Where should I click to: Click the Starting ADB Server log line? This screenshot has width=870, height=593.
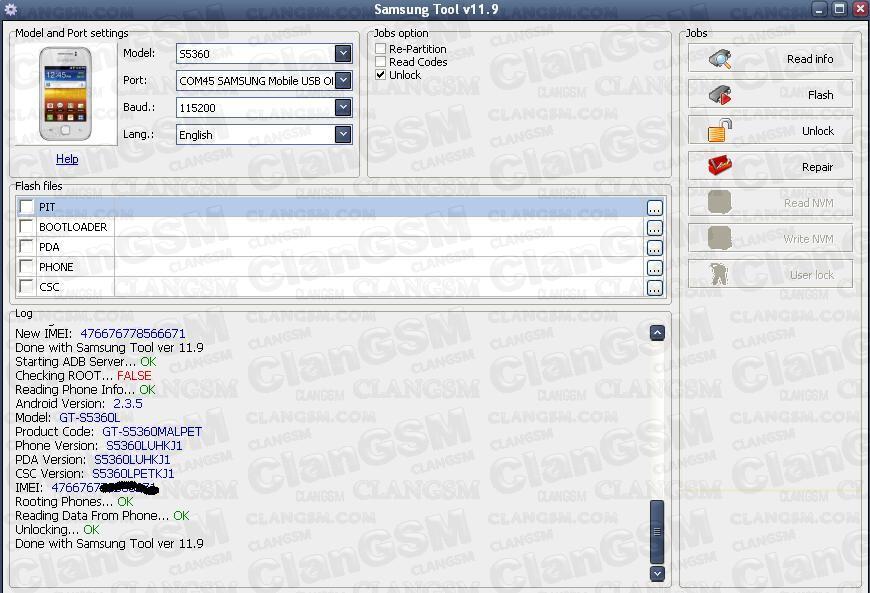[86, 362]
